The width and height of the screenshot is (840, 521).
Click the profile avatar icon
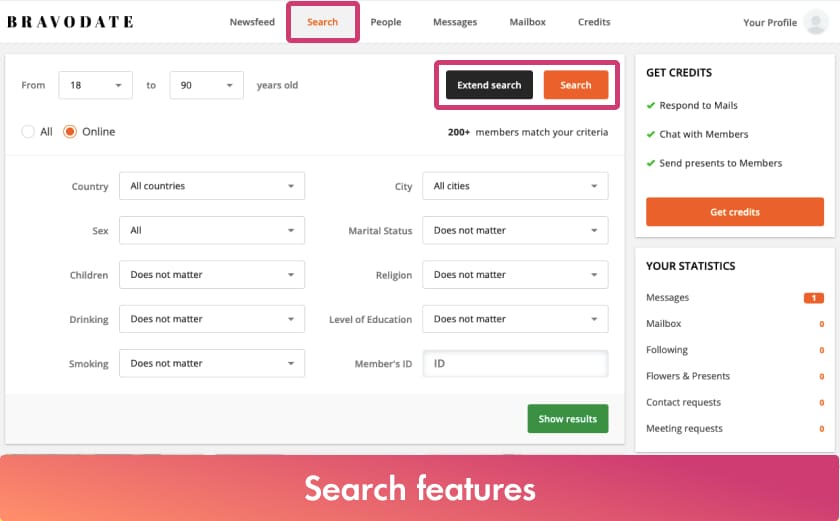[815, 22]
